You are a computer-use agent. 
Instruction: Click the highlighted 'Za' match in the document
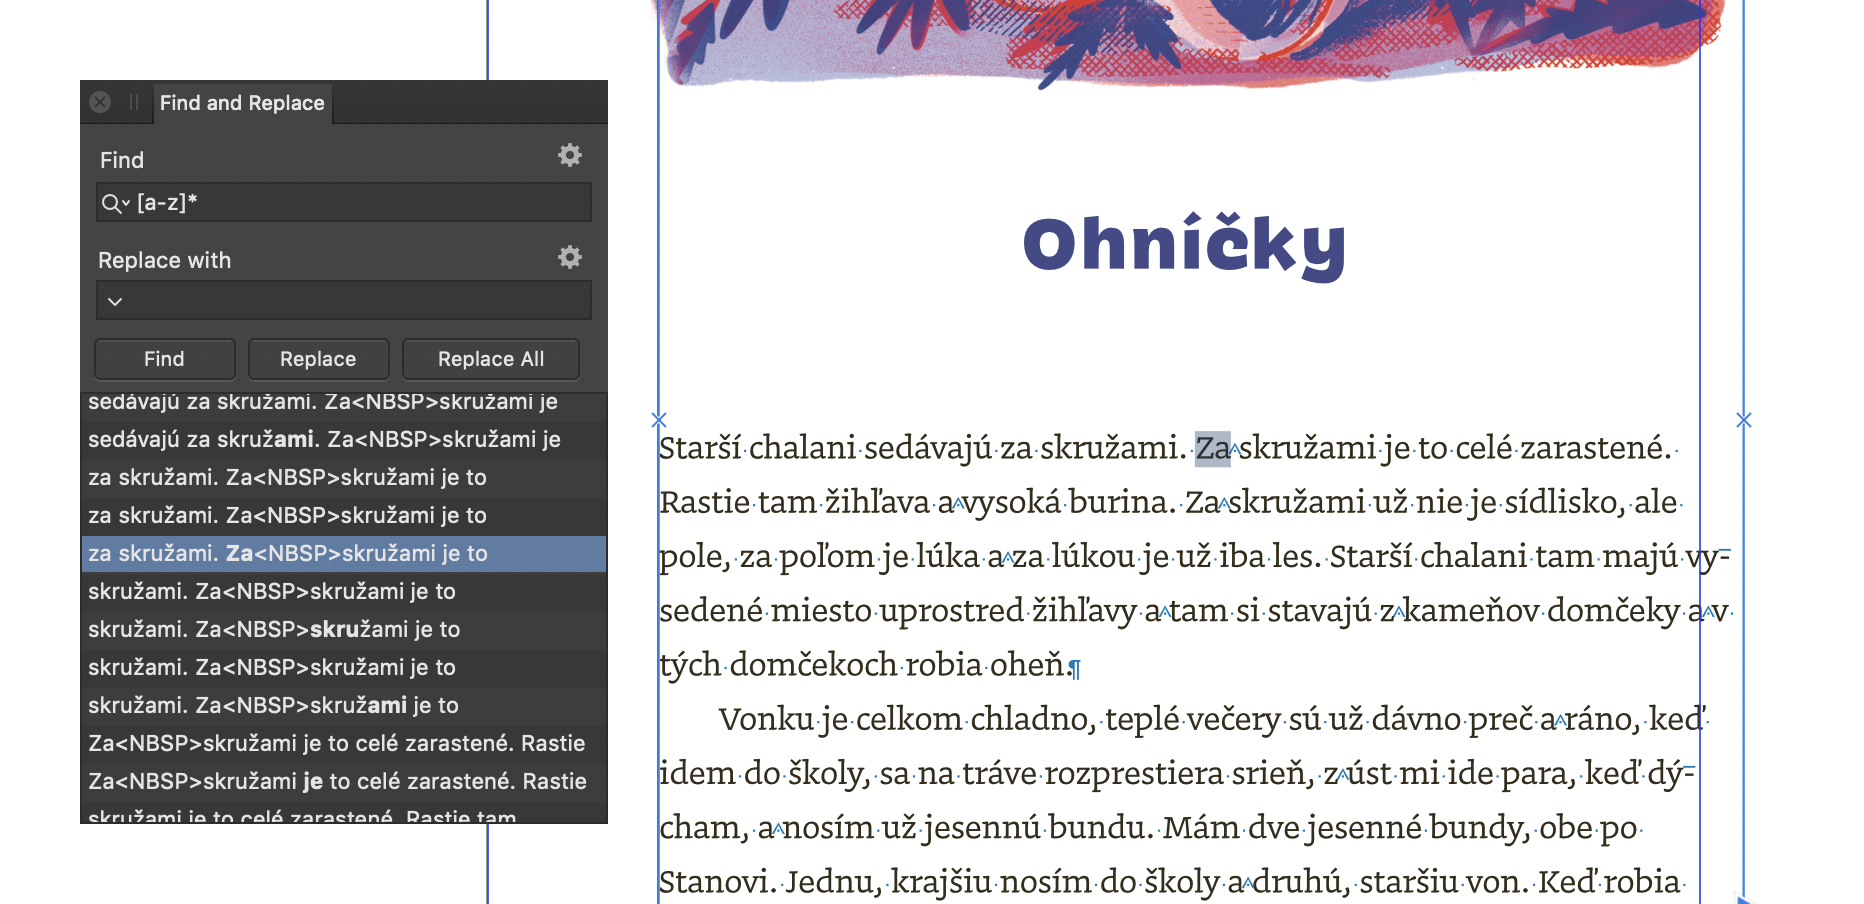tap(1211, 450)
